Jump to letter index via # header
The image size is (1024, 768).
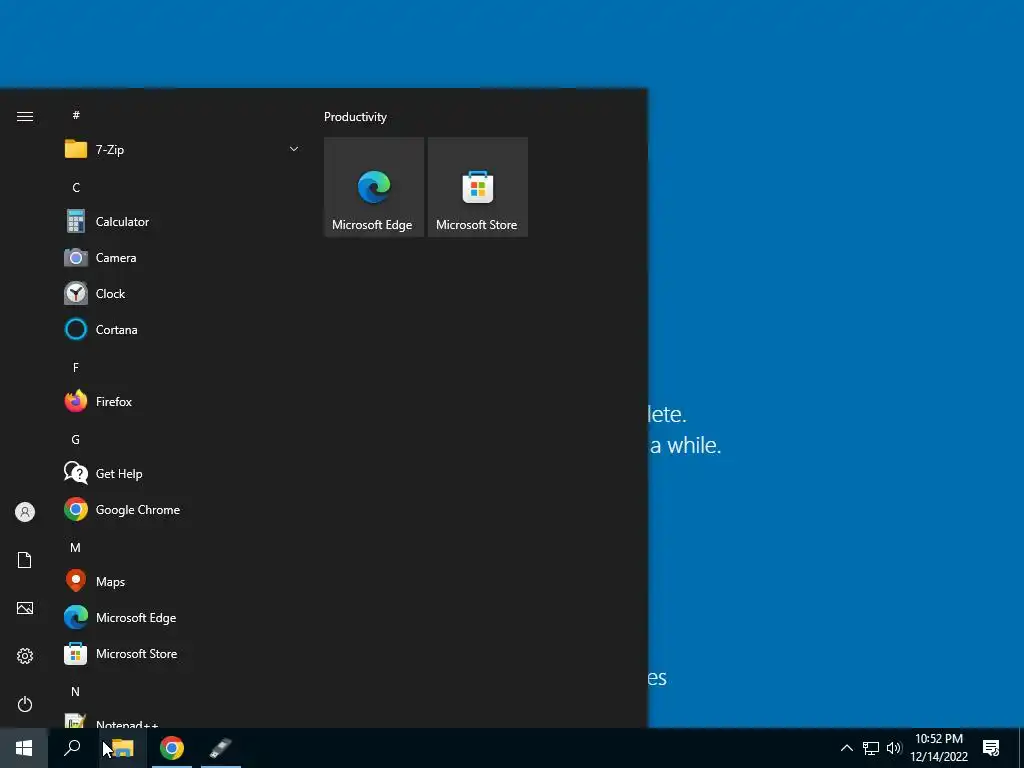(x=76, y=115)
